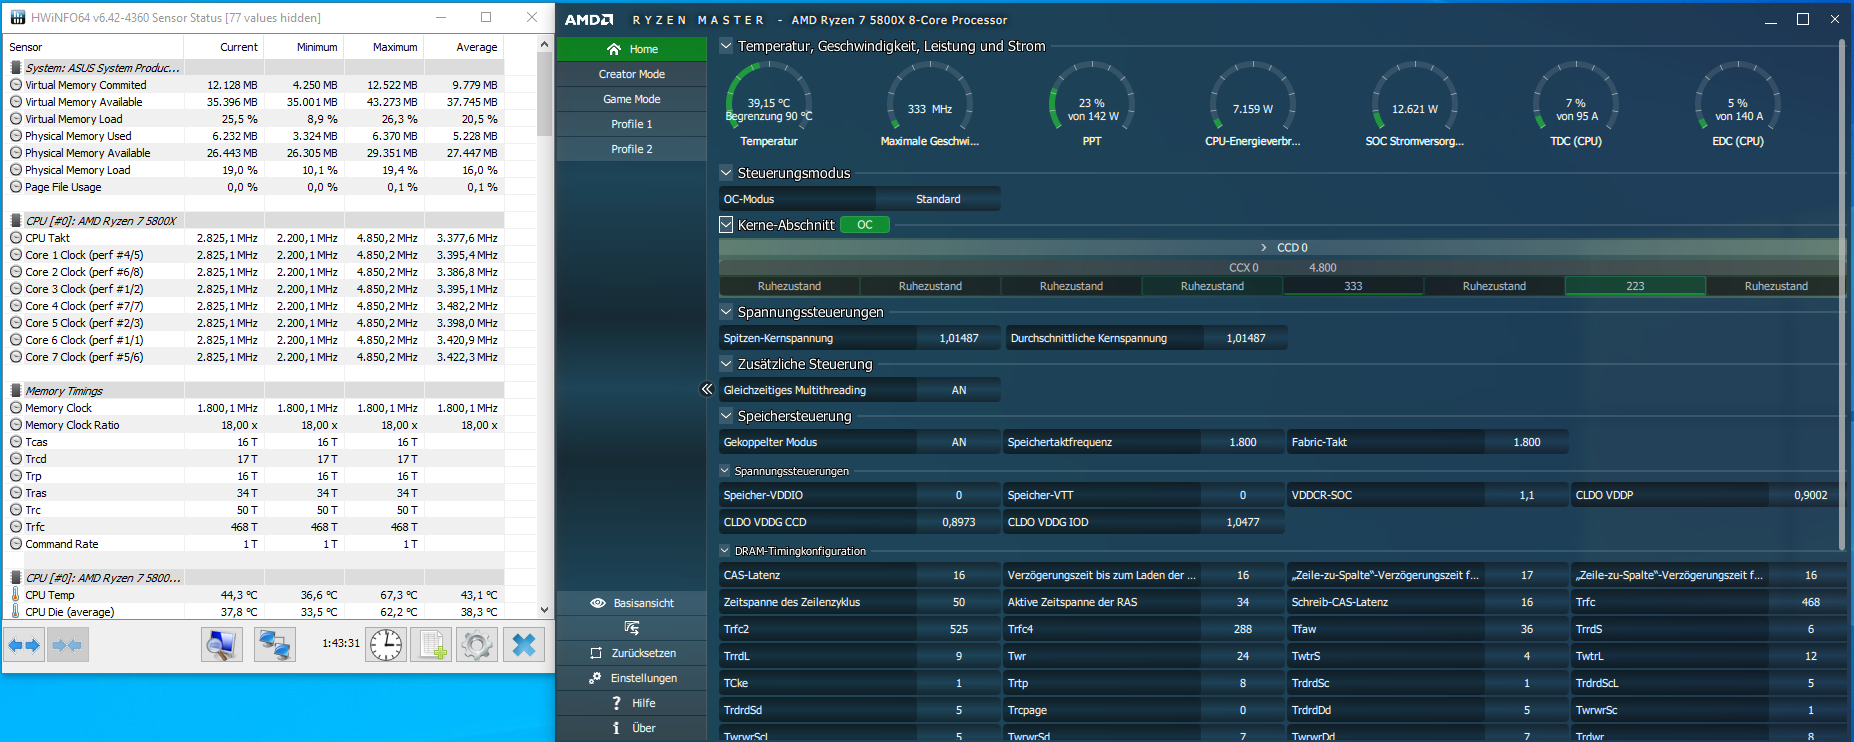1854x742 pixels.
Task: Click the core showing 333 MHz
Action: click(x=1353, y=286)
